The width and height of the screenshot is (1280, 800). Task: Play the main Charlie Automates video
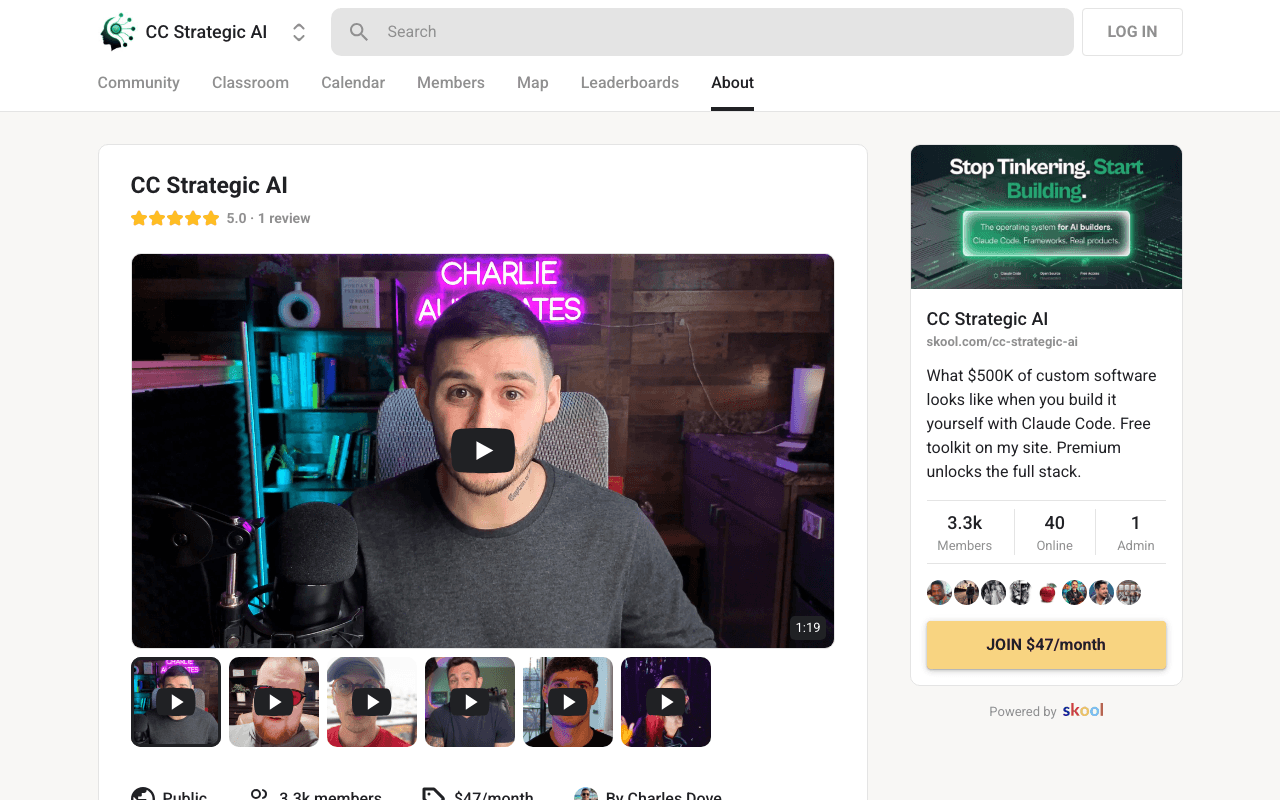[483, 450]
